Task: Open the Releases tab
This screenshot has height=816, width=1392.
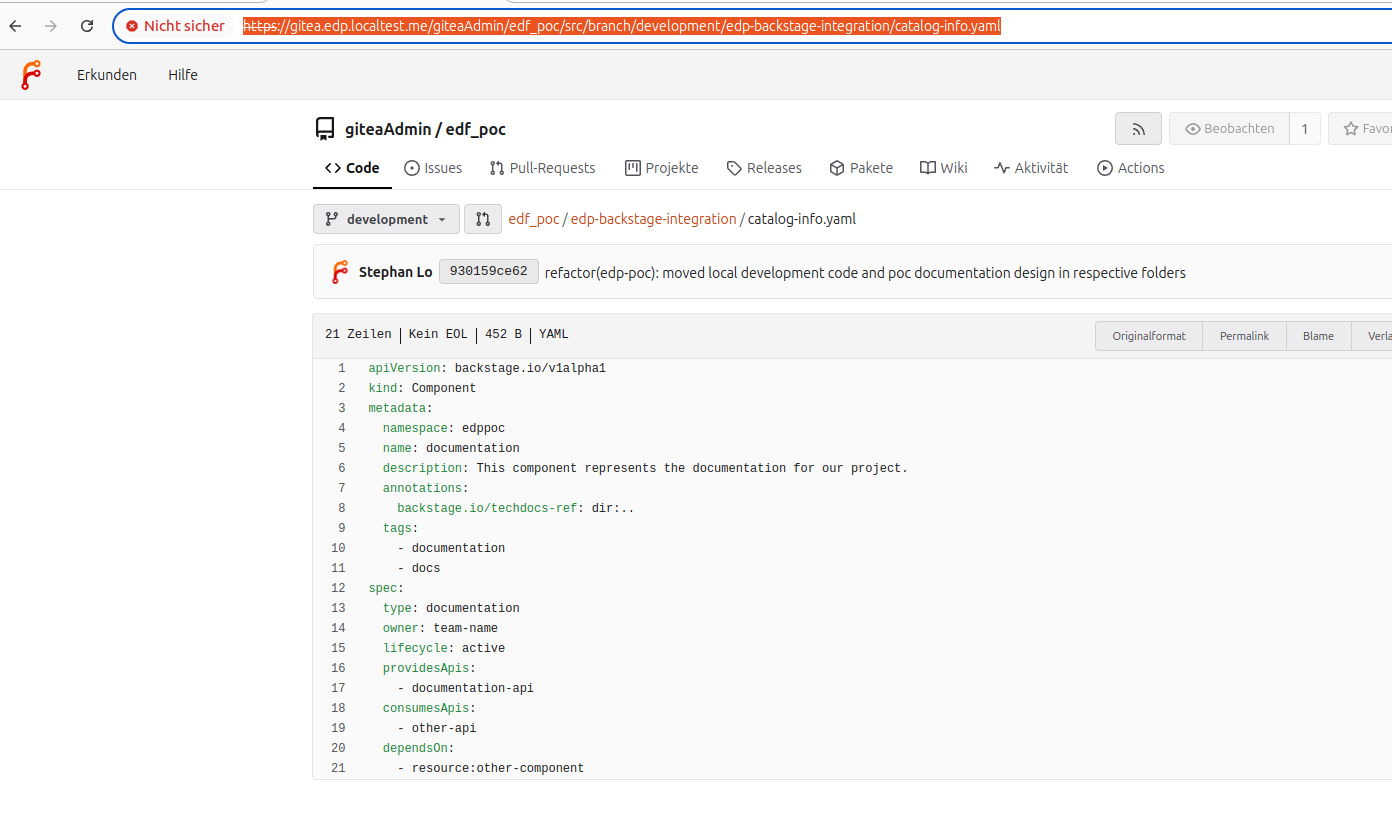Action: 764,168
